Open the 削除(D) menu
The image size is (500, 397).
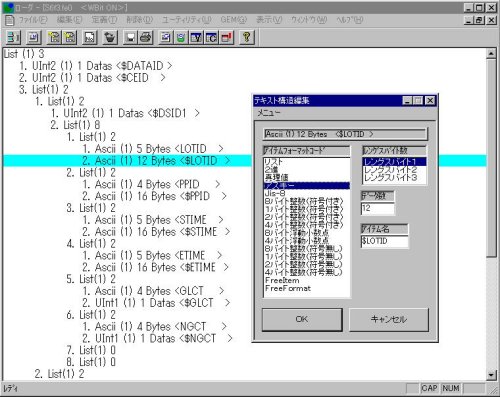(140, 20)
